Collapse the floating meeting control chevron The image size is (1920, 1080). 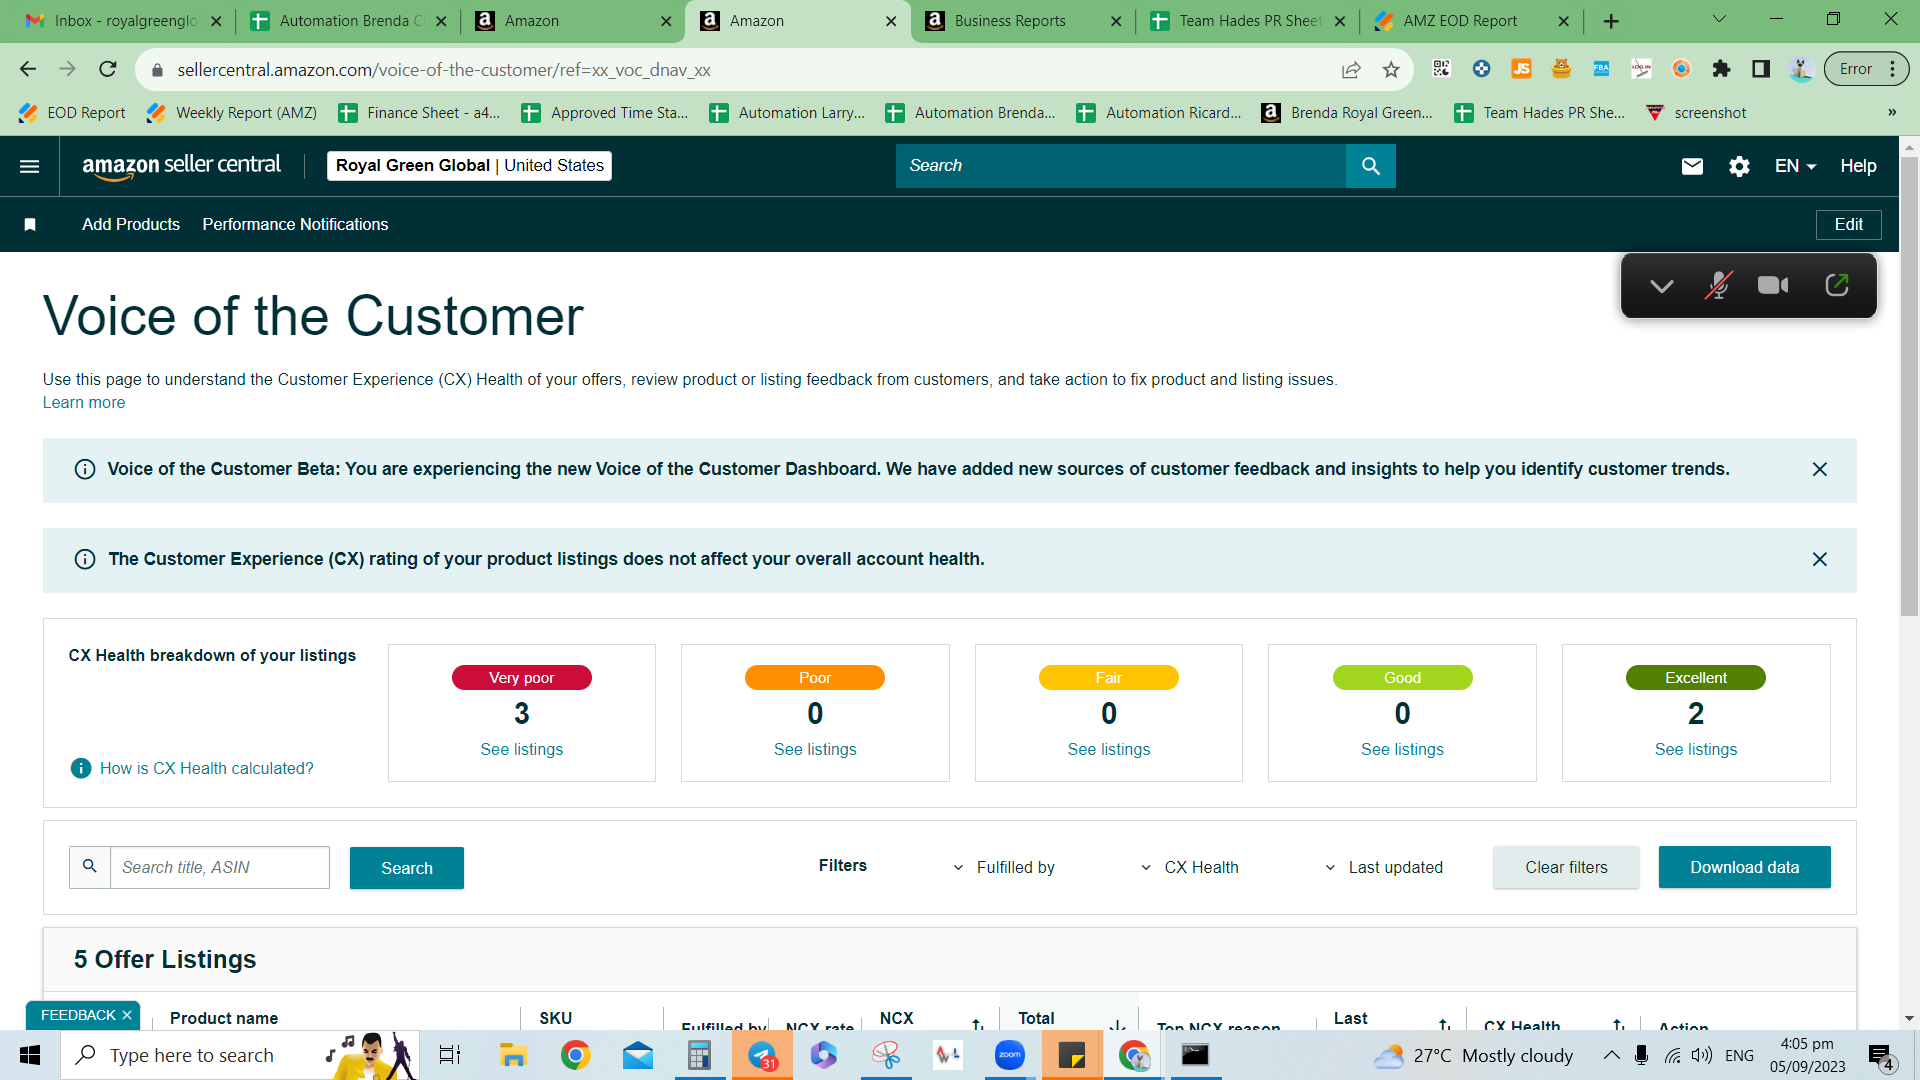click(x=1662, y=286)
